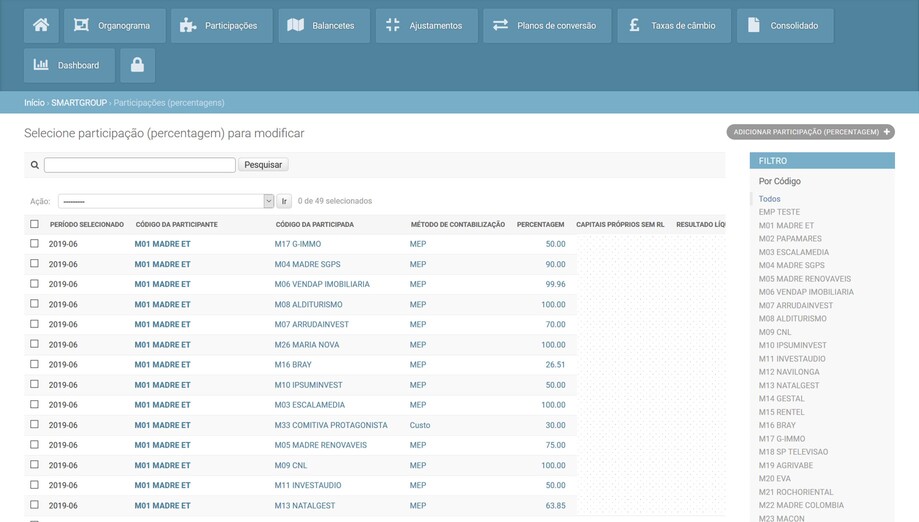919x522 pixels.
Task: Focus the search text field
Action: point(139,165)
